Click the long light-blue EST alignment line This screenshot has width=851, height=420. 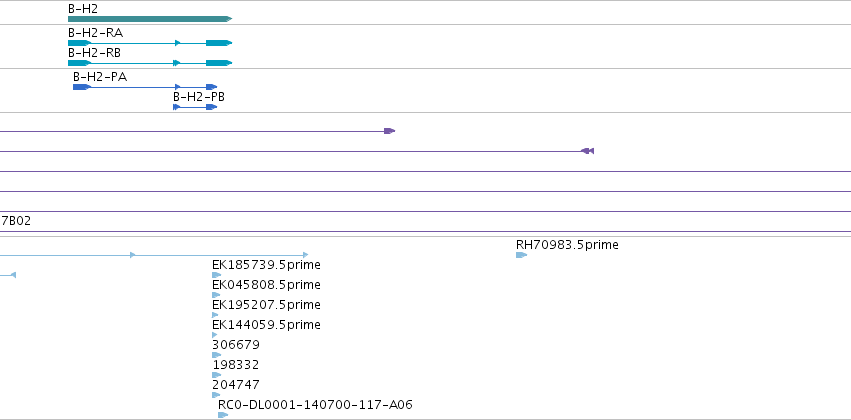(154, 255)
